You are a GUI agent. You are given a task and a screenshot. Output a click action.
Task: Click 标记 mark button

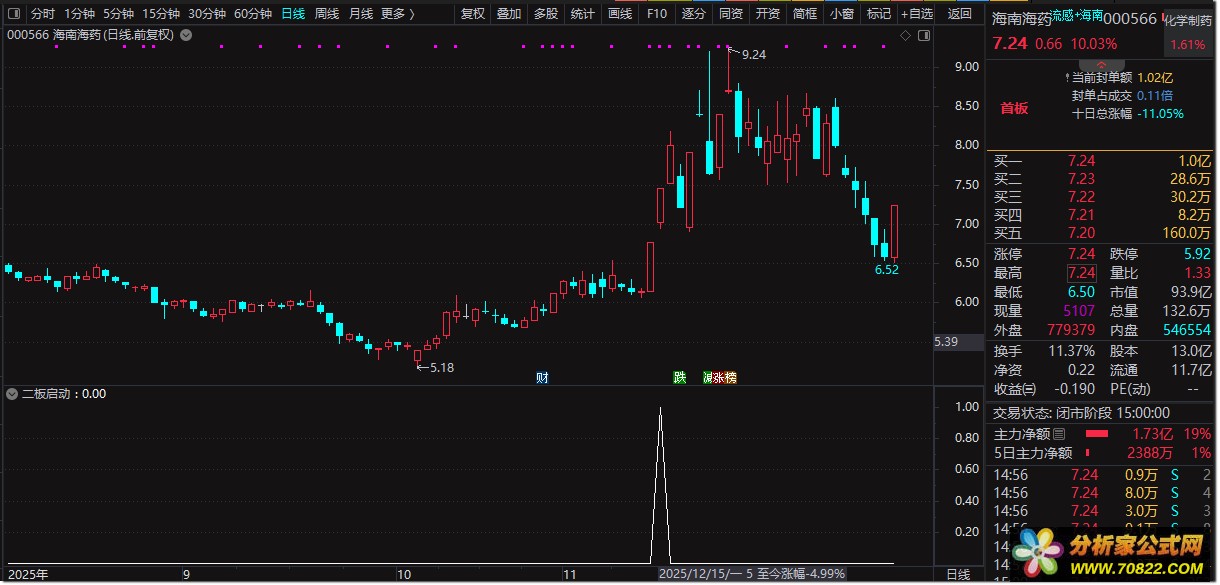pos(878,14)
